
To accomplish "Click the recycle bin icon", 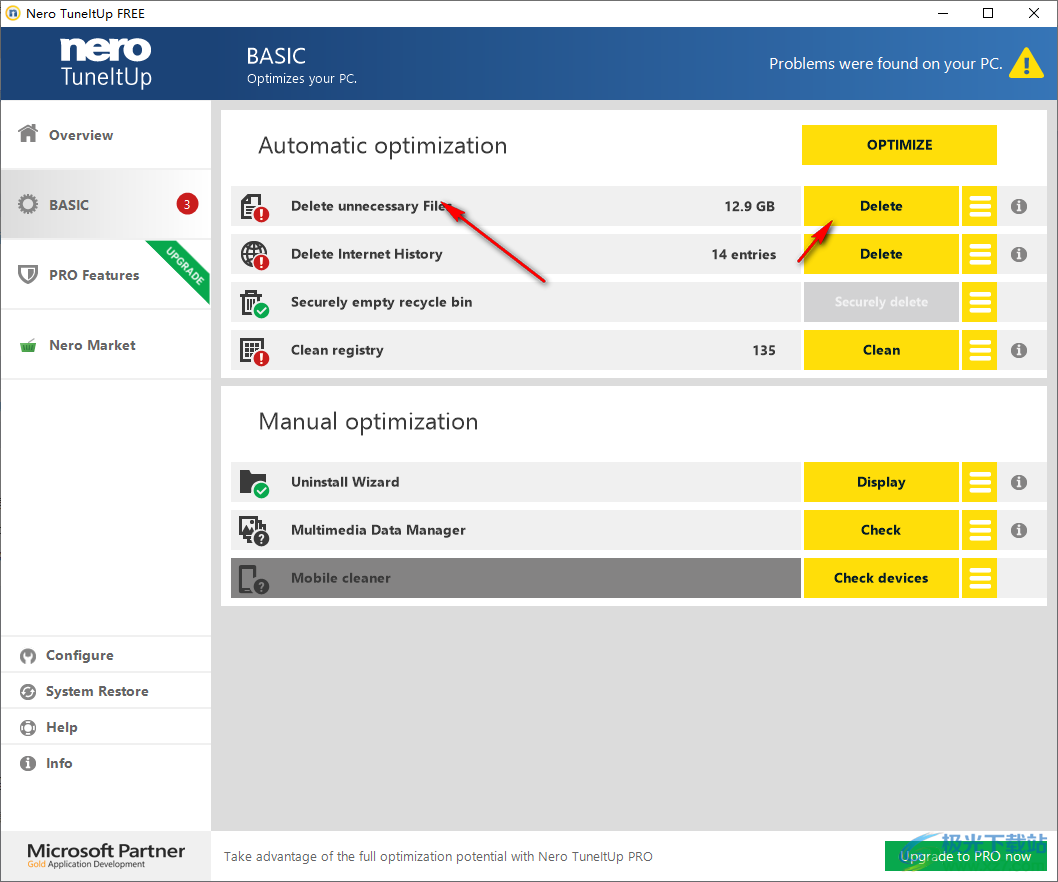I will tap(254, 303).
